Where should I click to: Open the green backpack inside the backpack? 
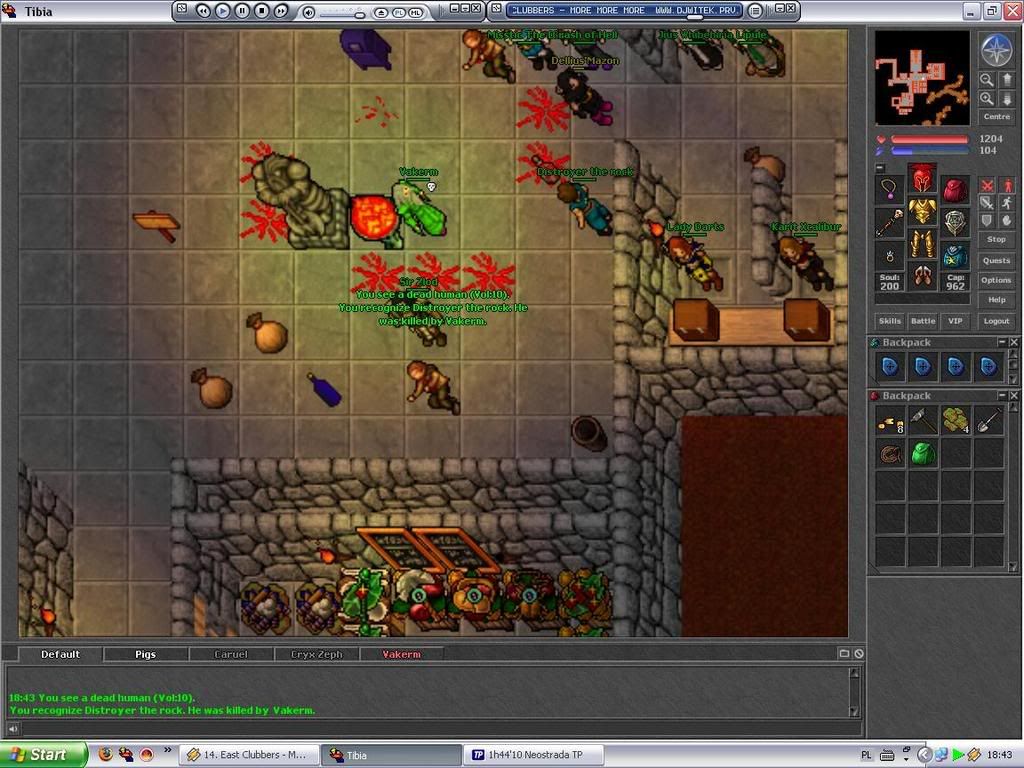923,453
